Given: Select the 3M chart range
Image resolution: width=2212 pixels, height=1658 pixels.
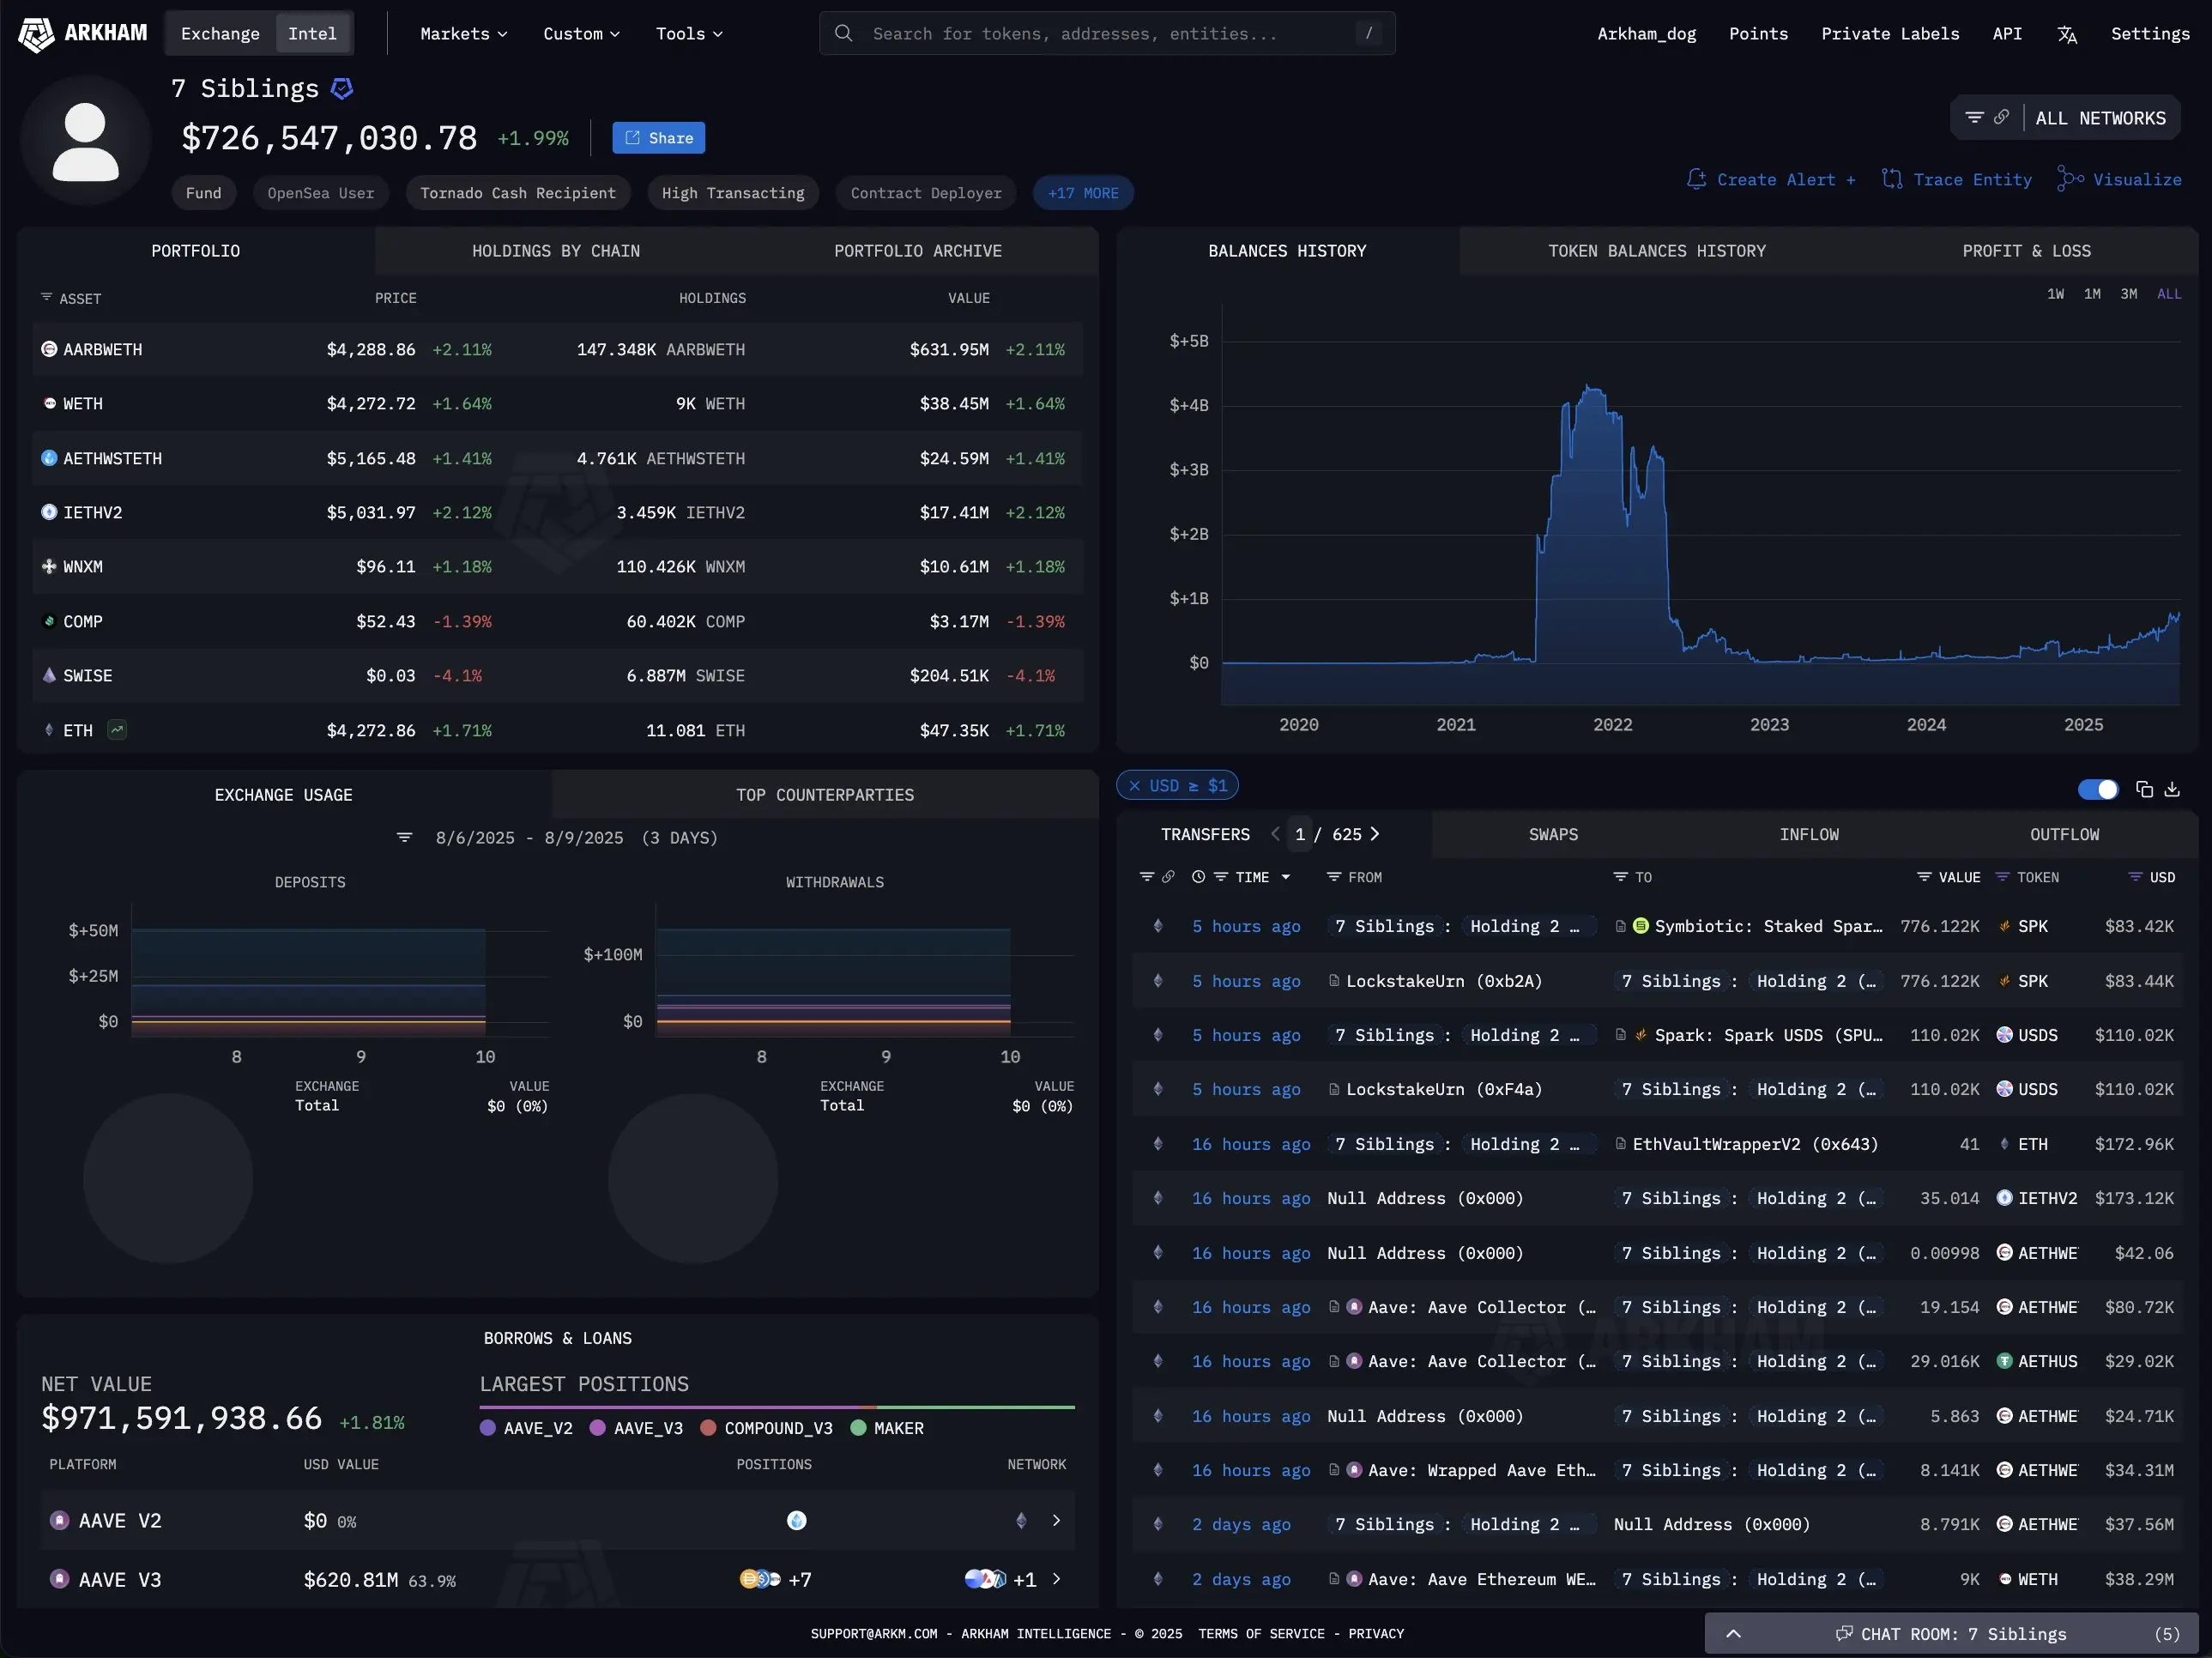Looking at the screenshot, I should click(2129, 293).
